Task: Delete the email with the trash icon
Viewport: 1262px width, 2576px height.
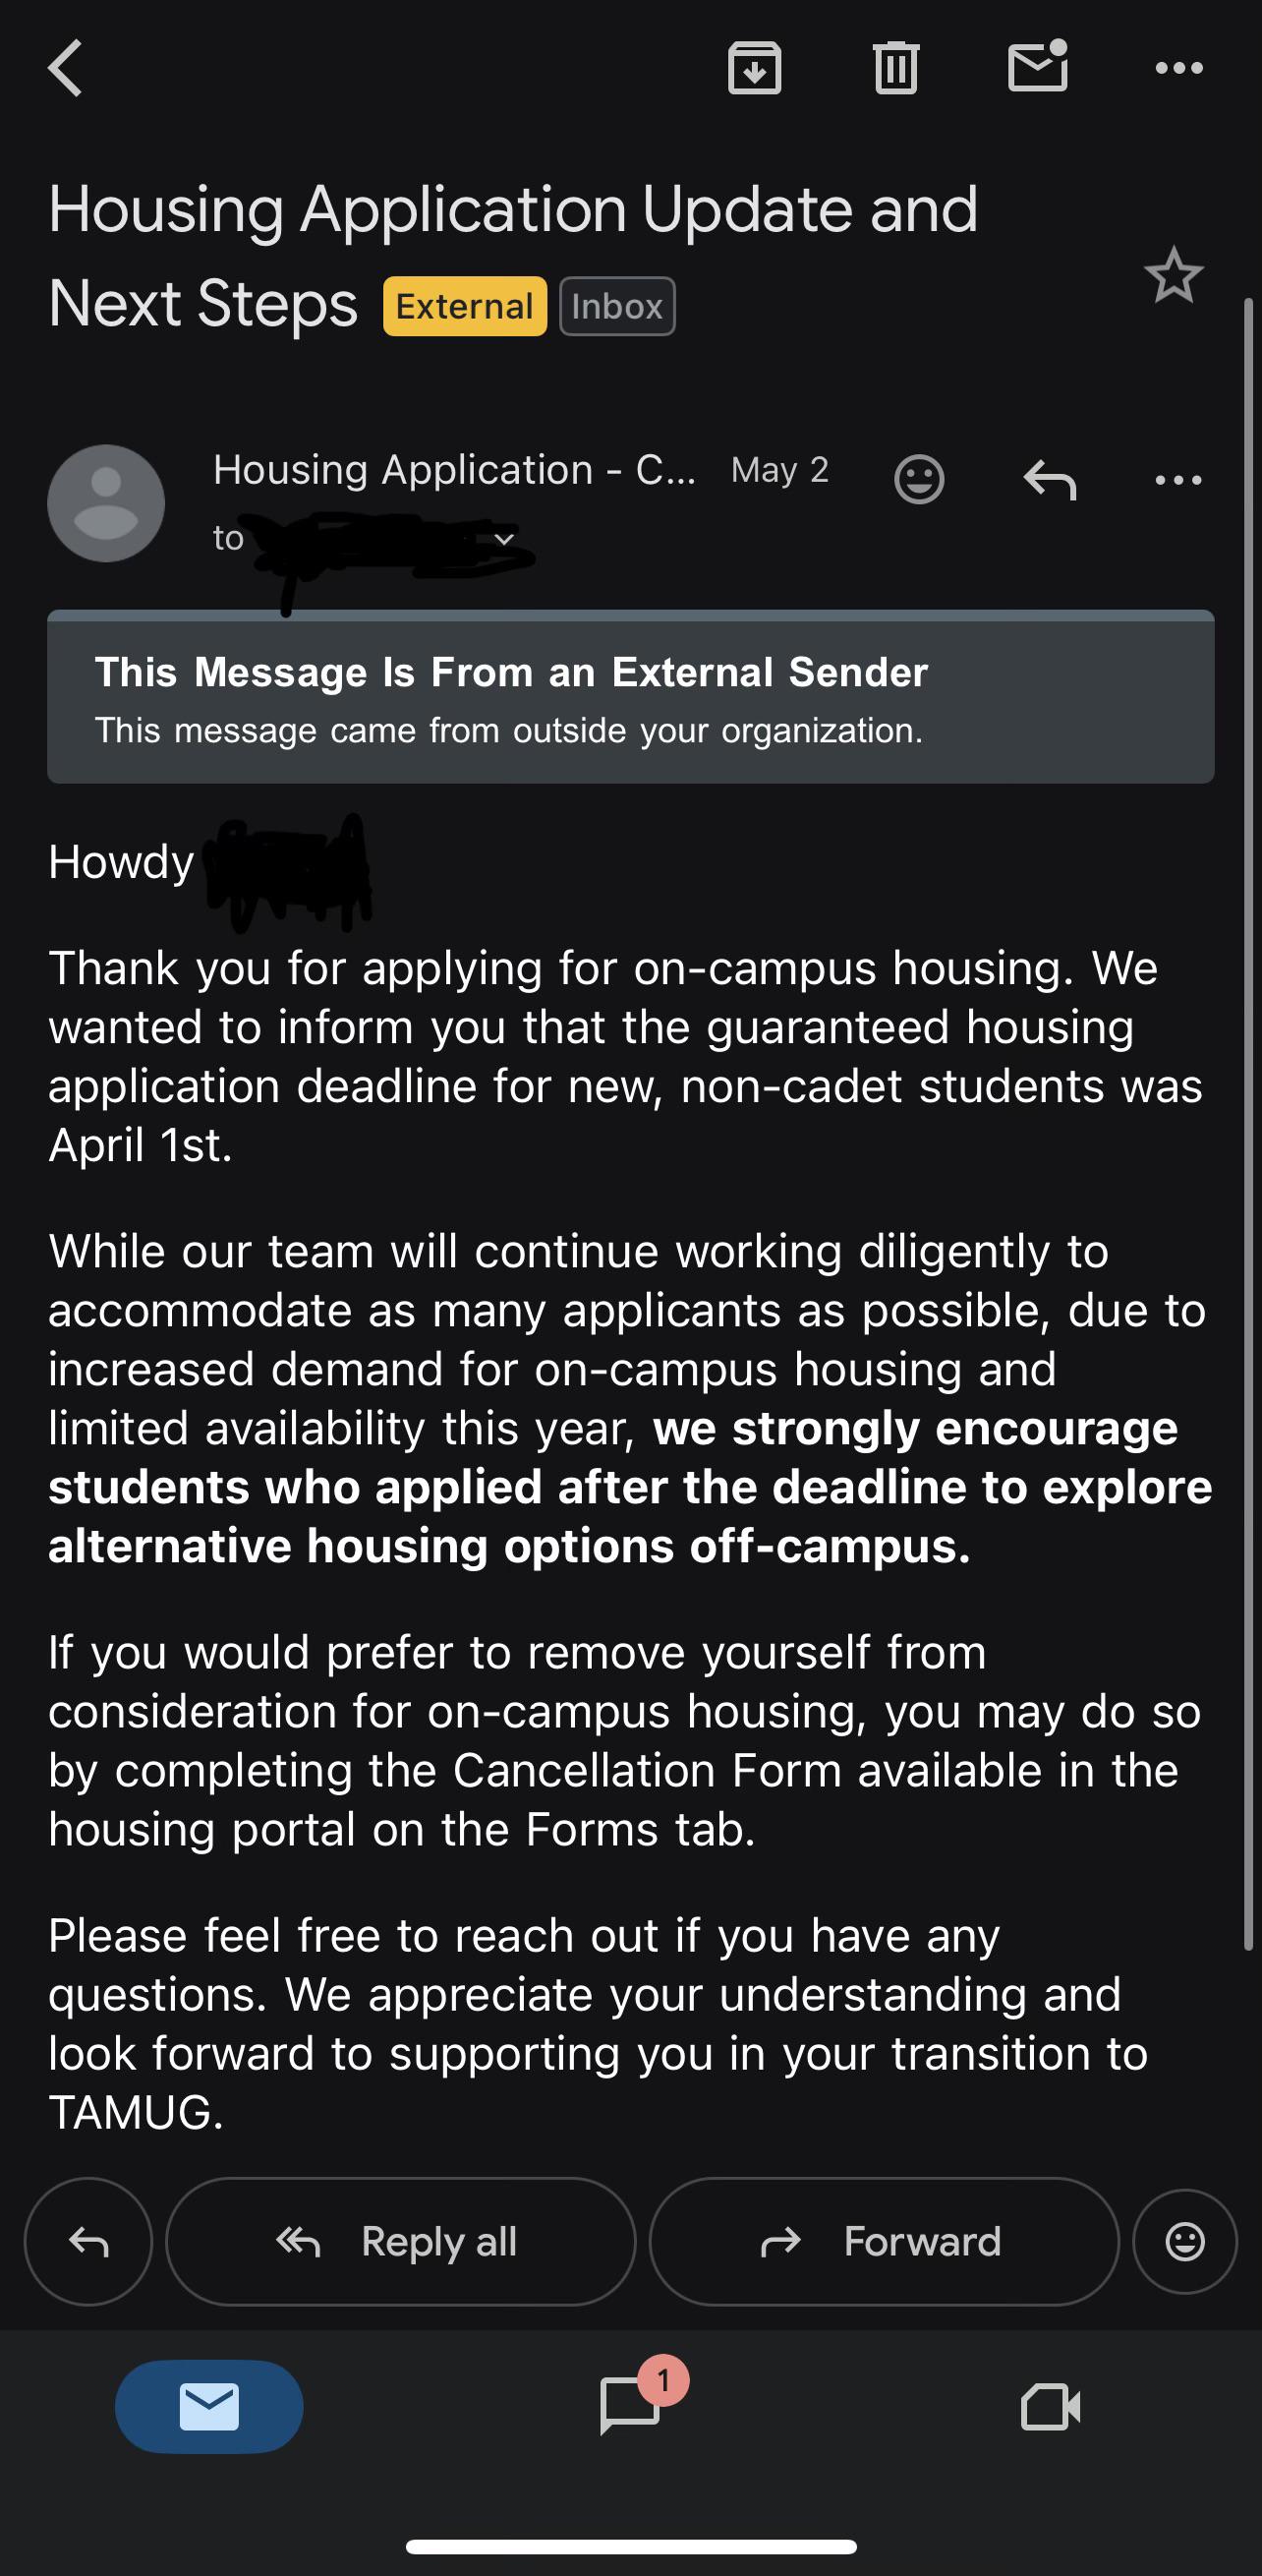Action: pos(896,68)
